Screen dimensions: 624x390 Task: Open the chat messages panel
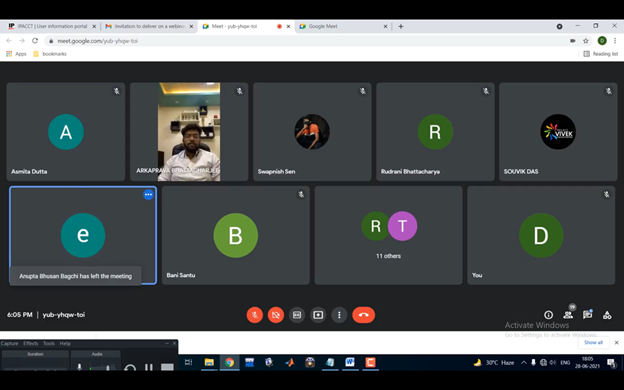(x=587, y=315)
